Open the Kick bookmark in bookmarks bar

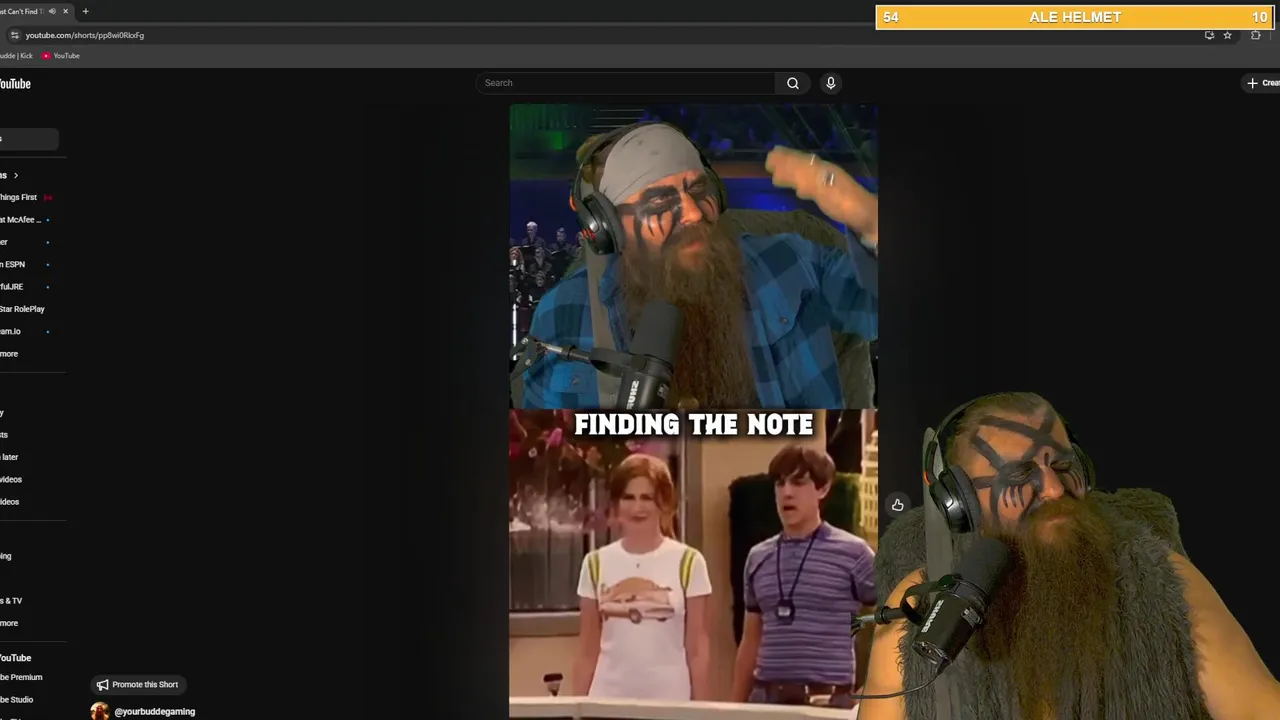[16, 56]
